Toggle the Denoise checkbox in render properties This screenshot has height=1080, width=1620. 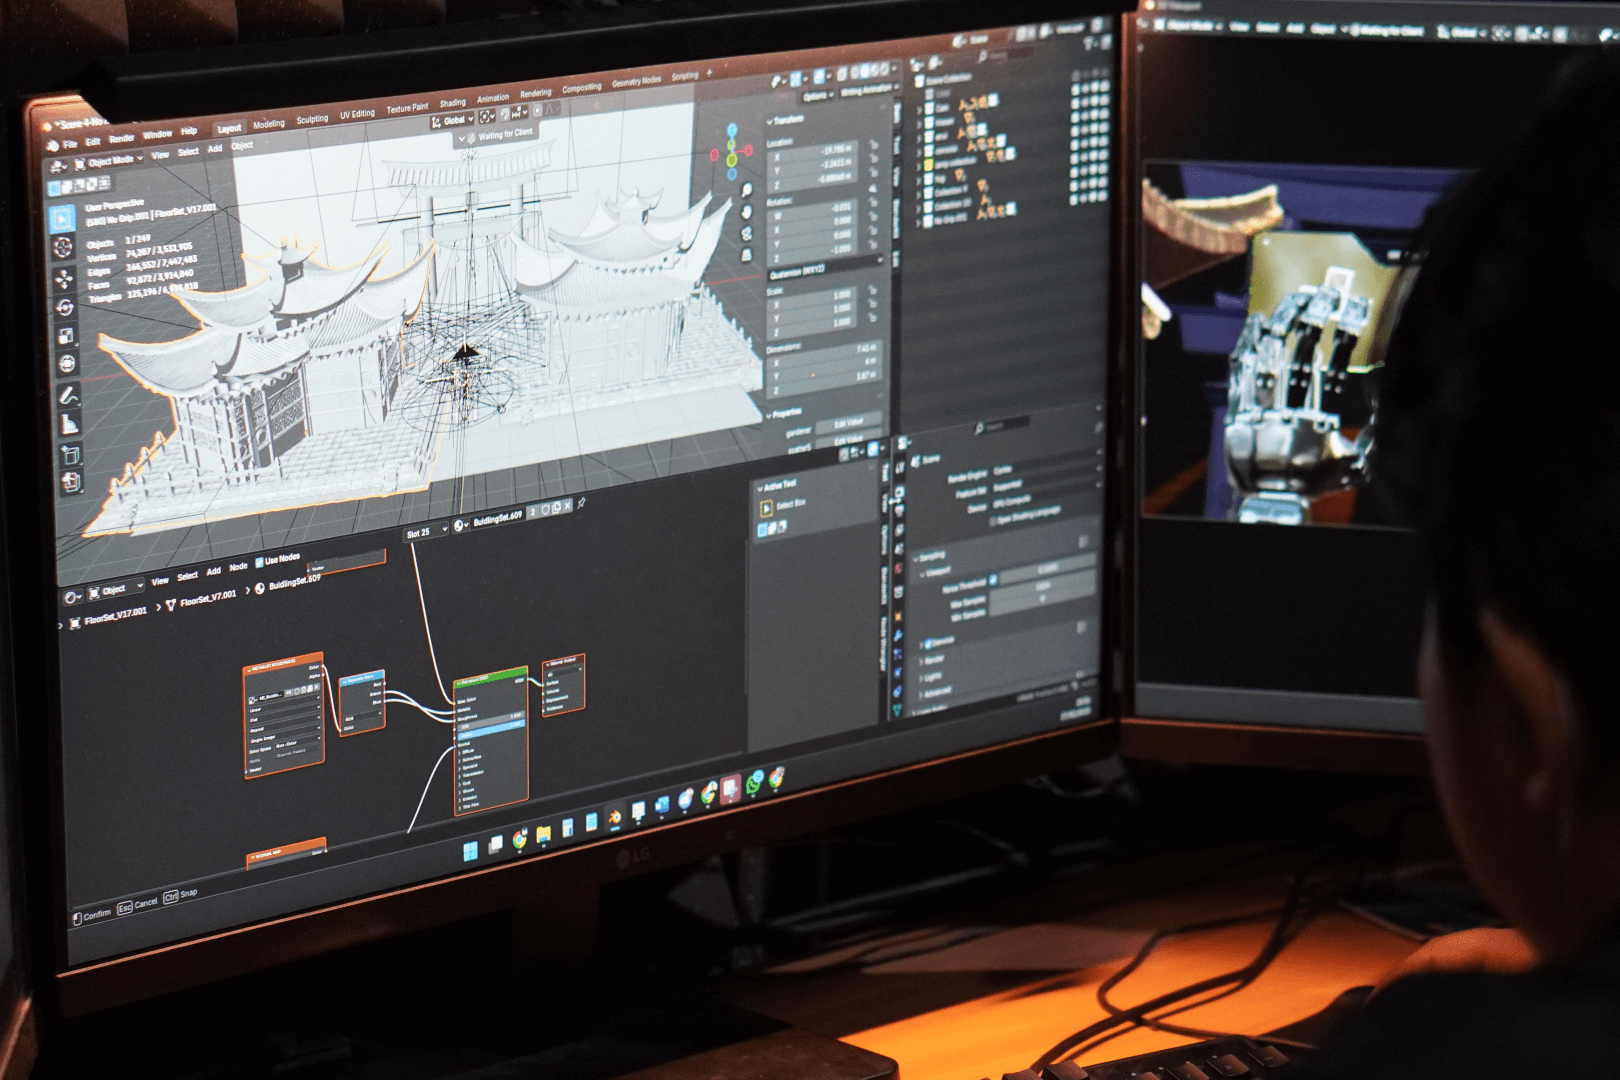pos(928,642)
